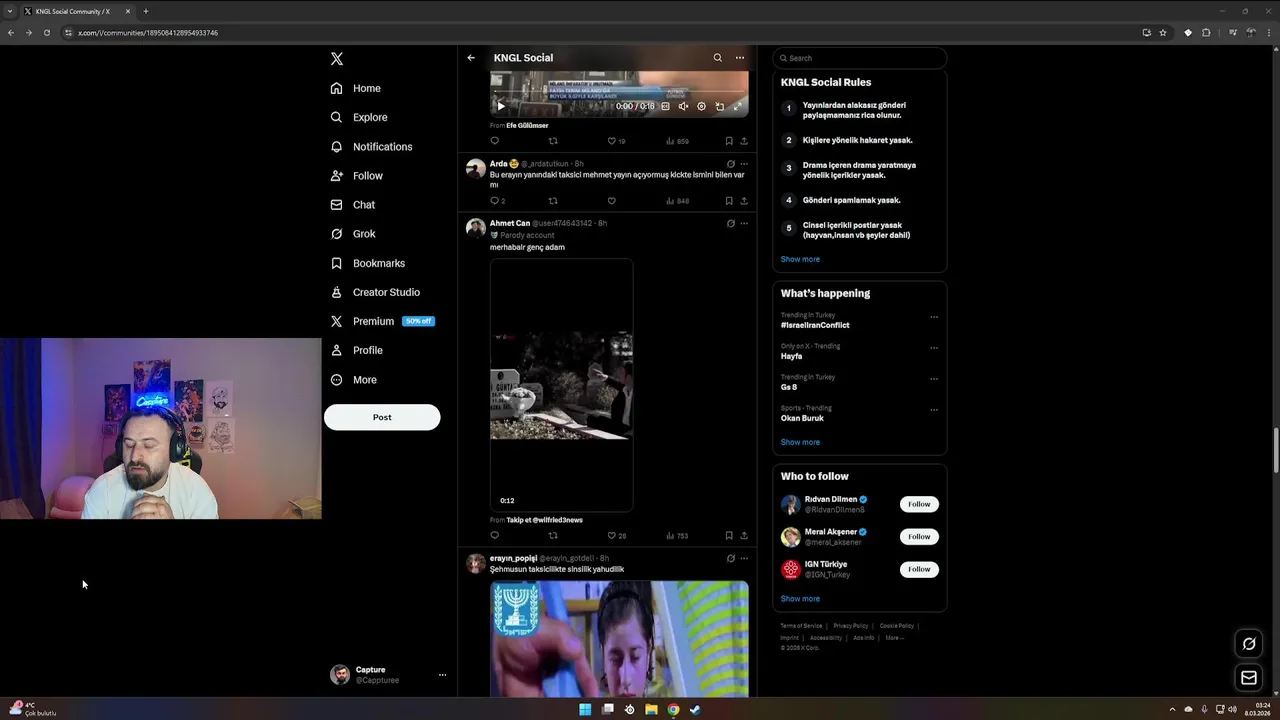The height and width of the screenshot is (720, 1280).
Task: Repost Ahmet Can's post
Action: 553,536
